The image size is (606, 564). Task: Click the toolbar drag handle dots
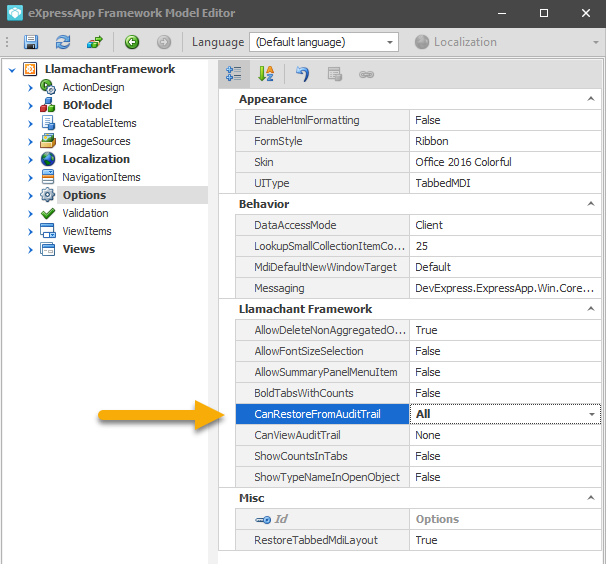click(7, 42)
